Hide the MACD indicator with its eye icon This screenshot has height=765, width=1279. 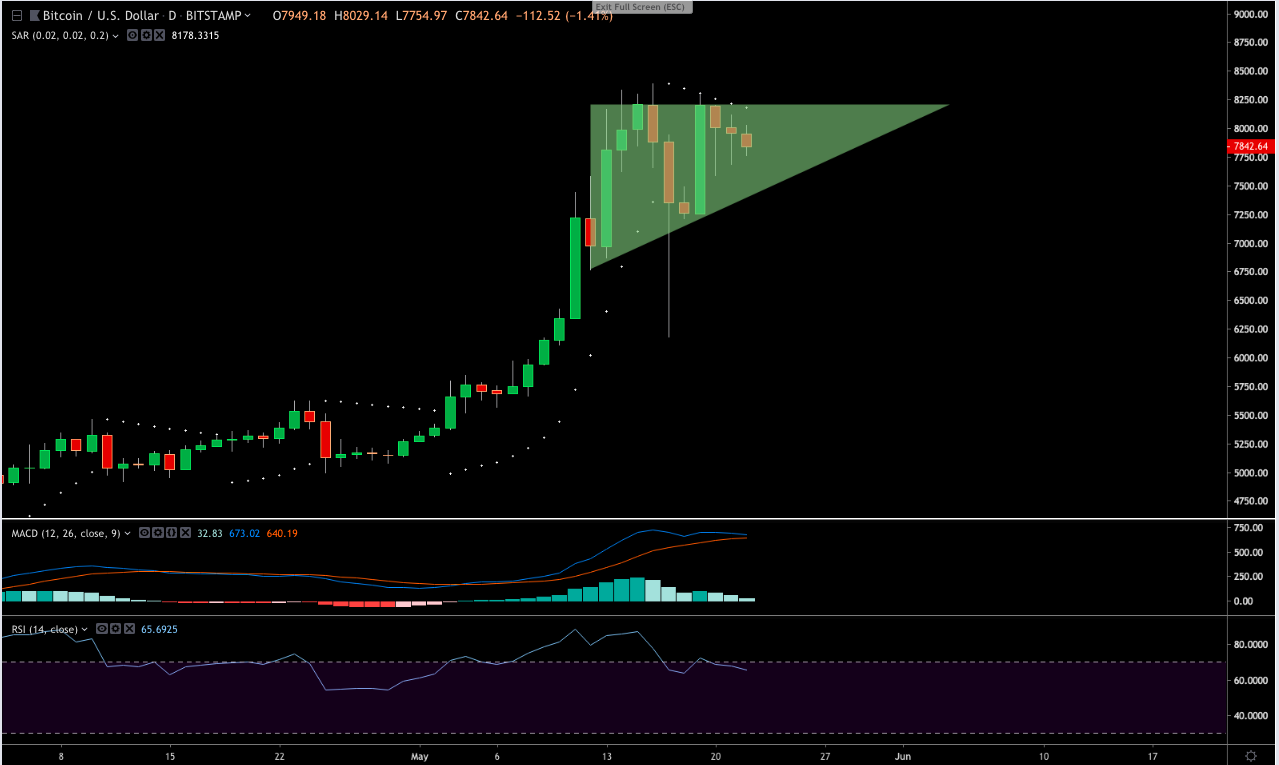[x=144, y=533]
